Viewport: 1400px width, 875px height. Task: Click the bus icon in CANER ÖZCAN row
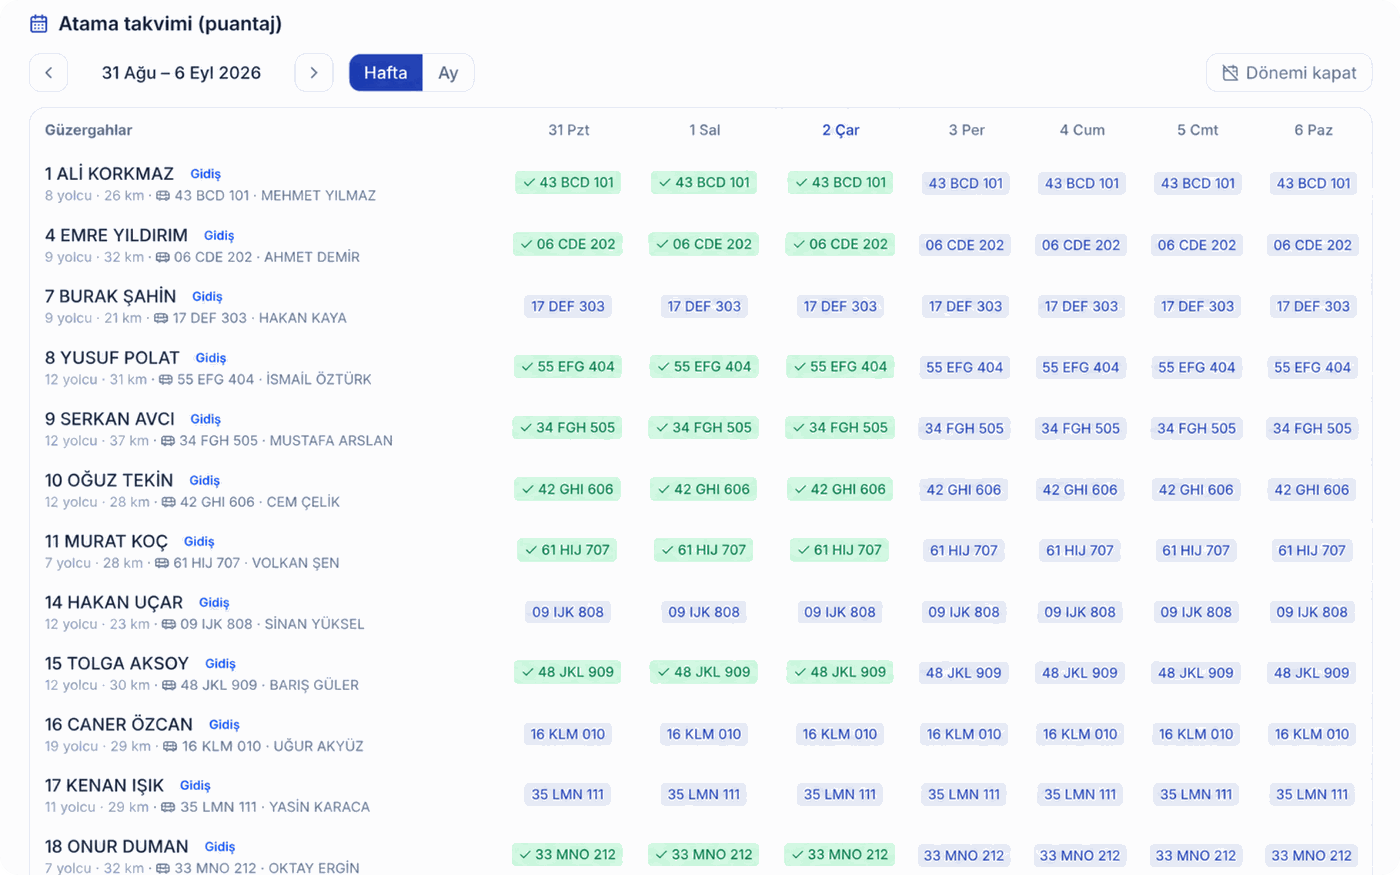point(170,746)
